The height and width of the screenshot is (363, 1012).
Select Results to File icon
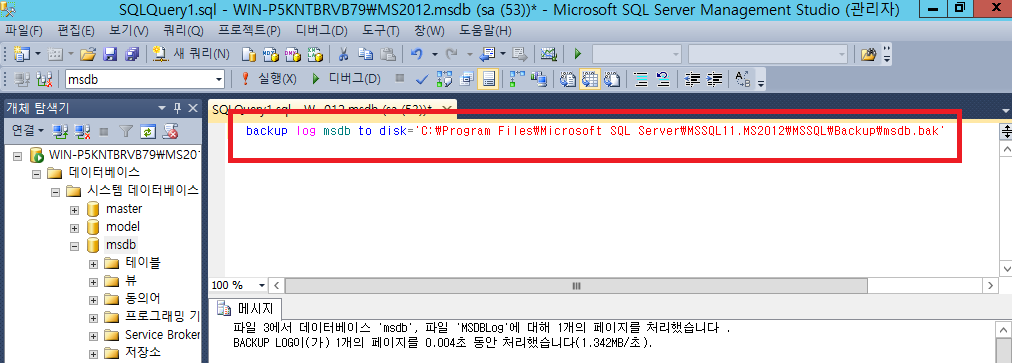(611, 79)
